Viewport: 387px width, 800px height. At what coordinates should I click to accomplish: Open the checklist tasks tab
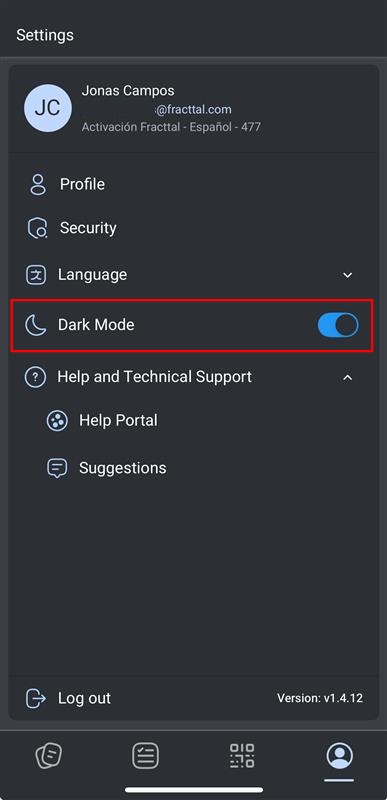(x=145, y=756)
